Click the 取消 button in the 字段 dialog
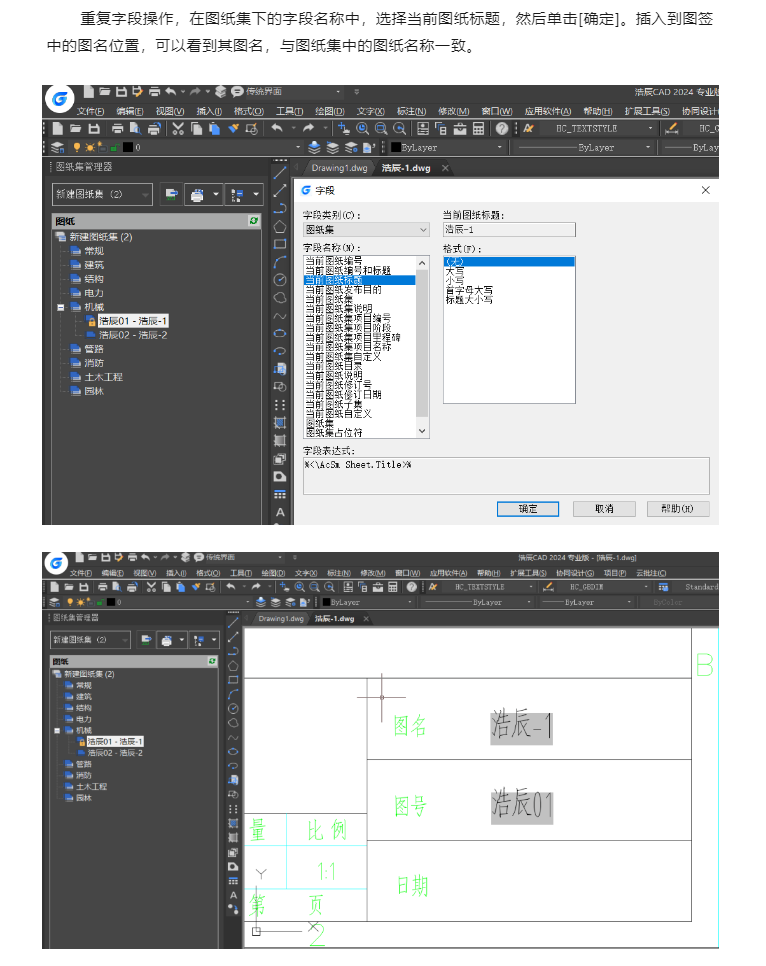Image resolution: width=766 pixels, height=966 pixels. [x=604, y=509]
